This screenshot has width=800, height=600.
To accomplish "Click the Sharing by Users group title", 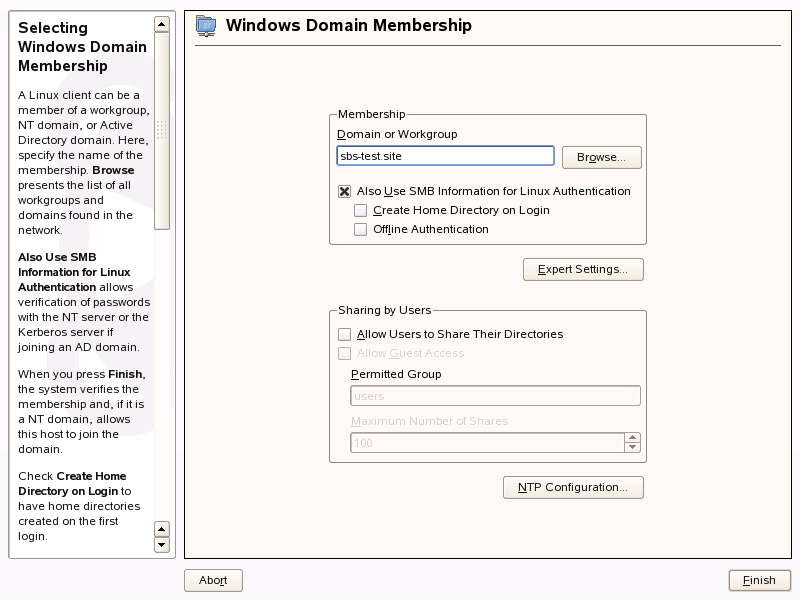I will point(384,310).
